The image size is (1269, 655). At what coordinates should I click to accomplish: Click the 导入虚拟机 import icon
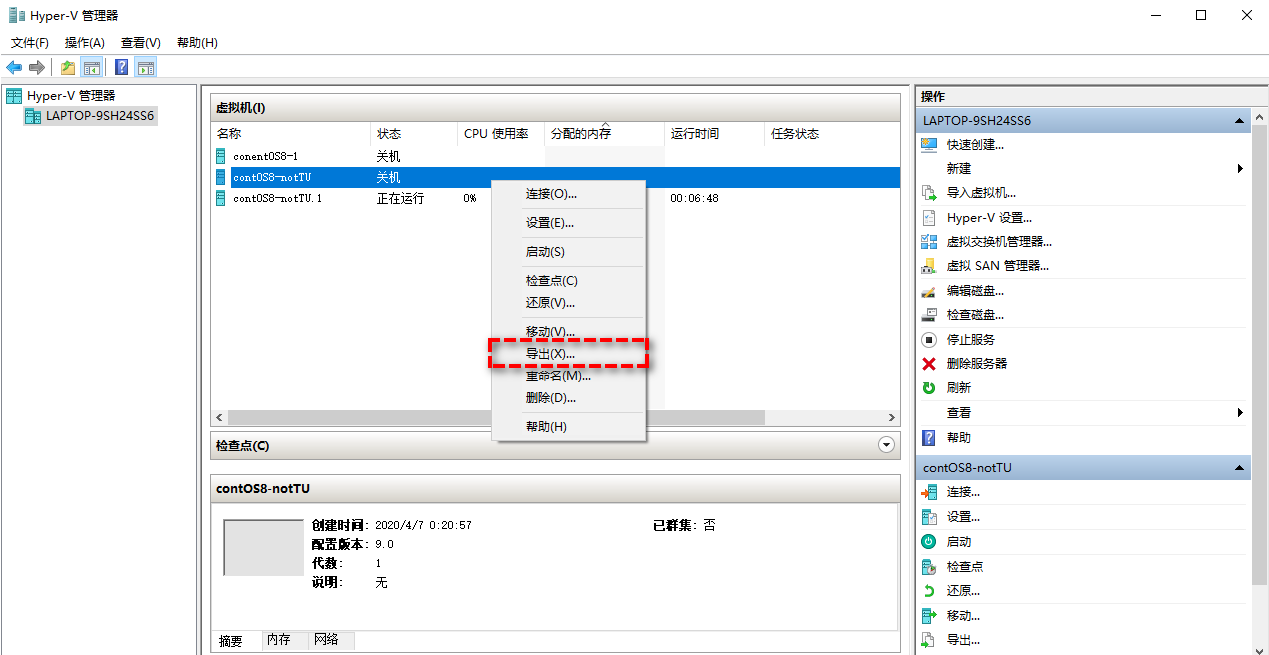[929, 193]
